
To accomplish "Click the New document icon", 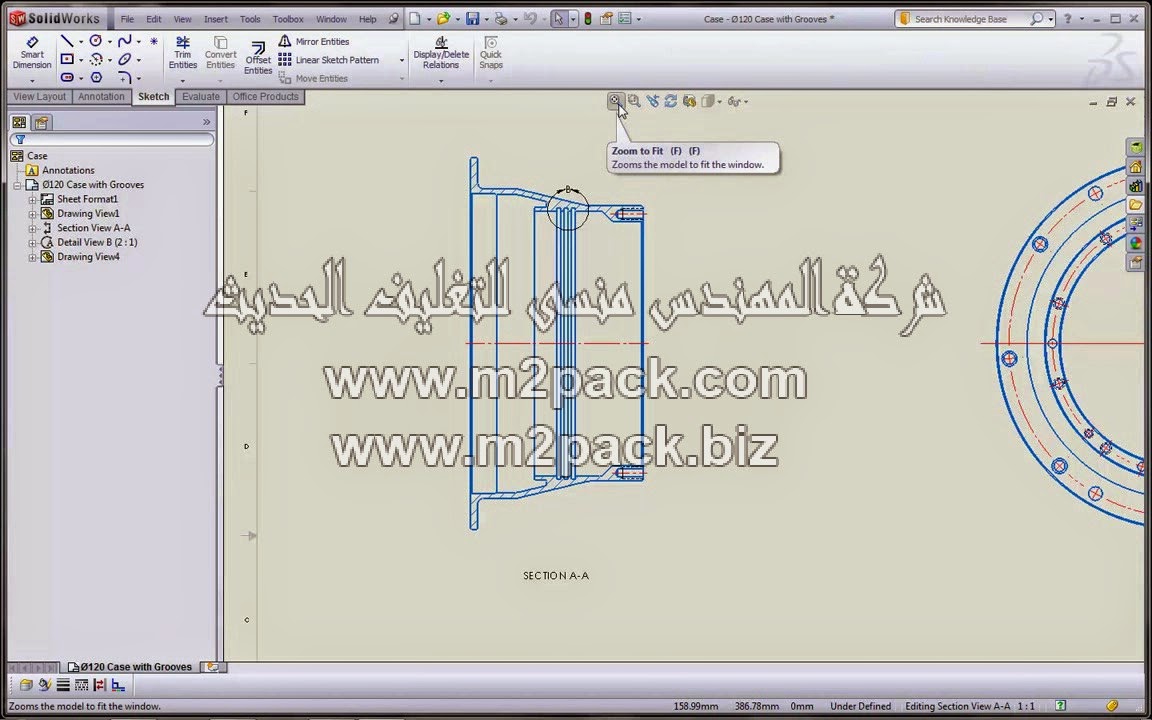I will (415, 19).
